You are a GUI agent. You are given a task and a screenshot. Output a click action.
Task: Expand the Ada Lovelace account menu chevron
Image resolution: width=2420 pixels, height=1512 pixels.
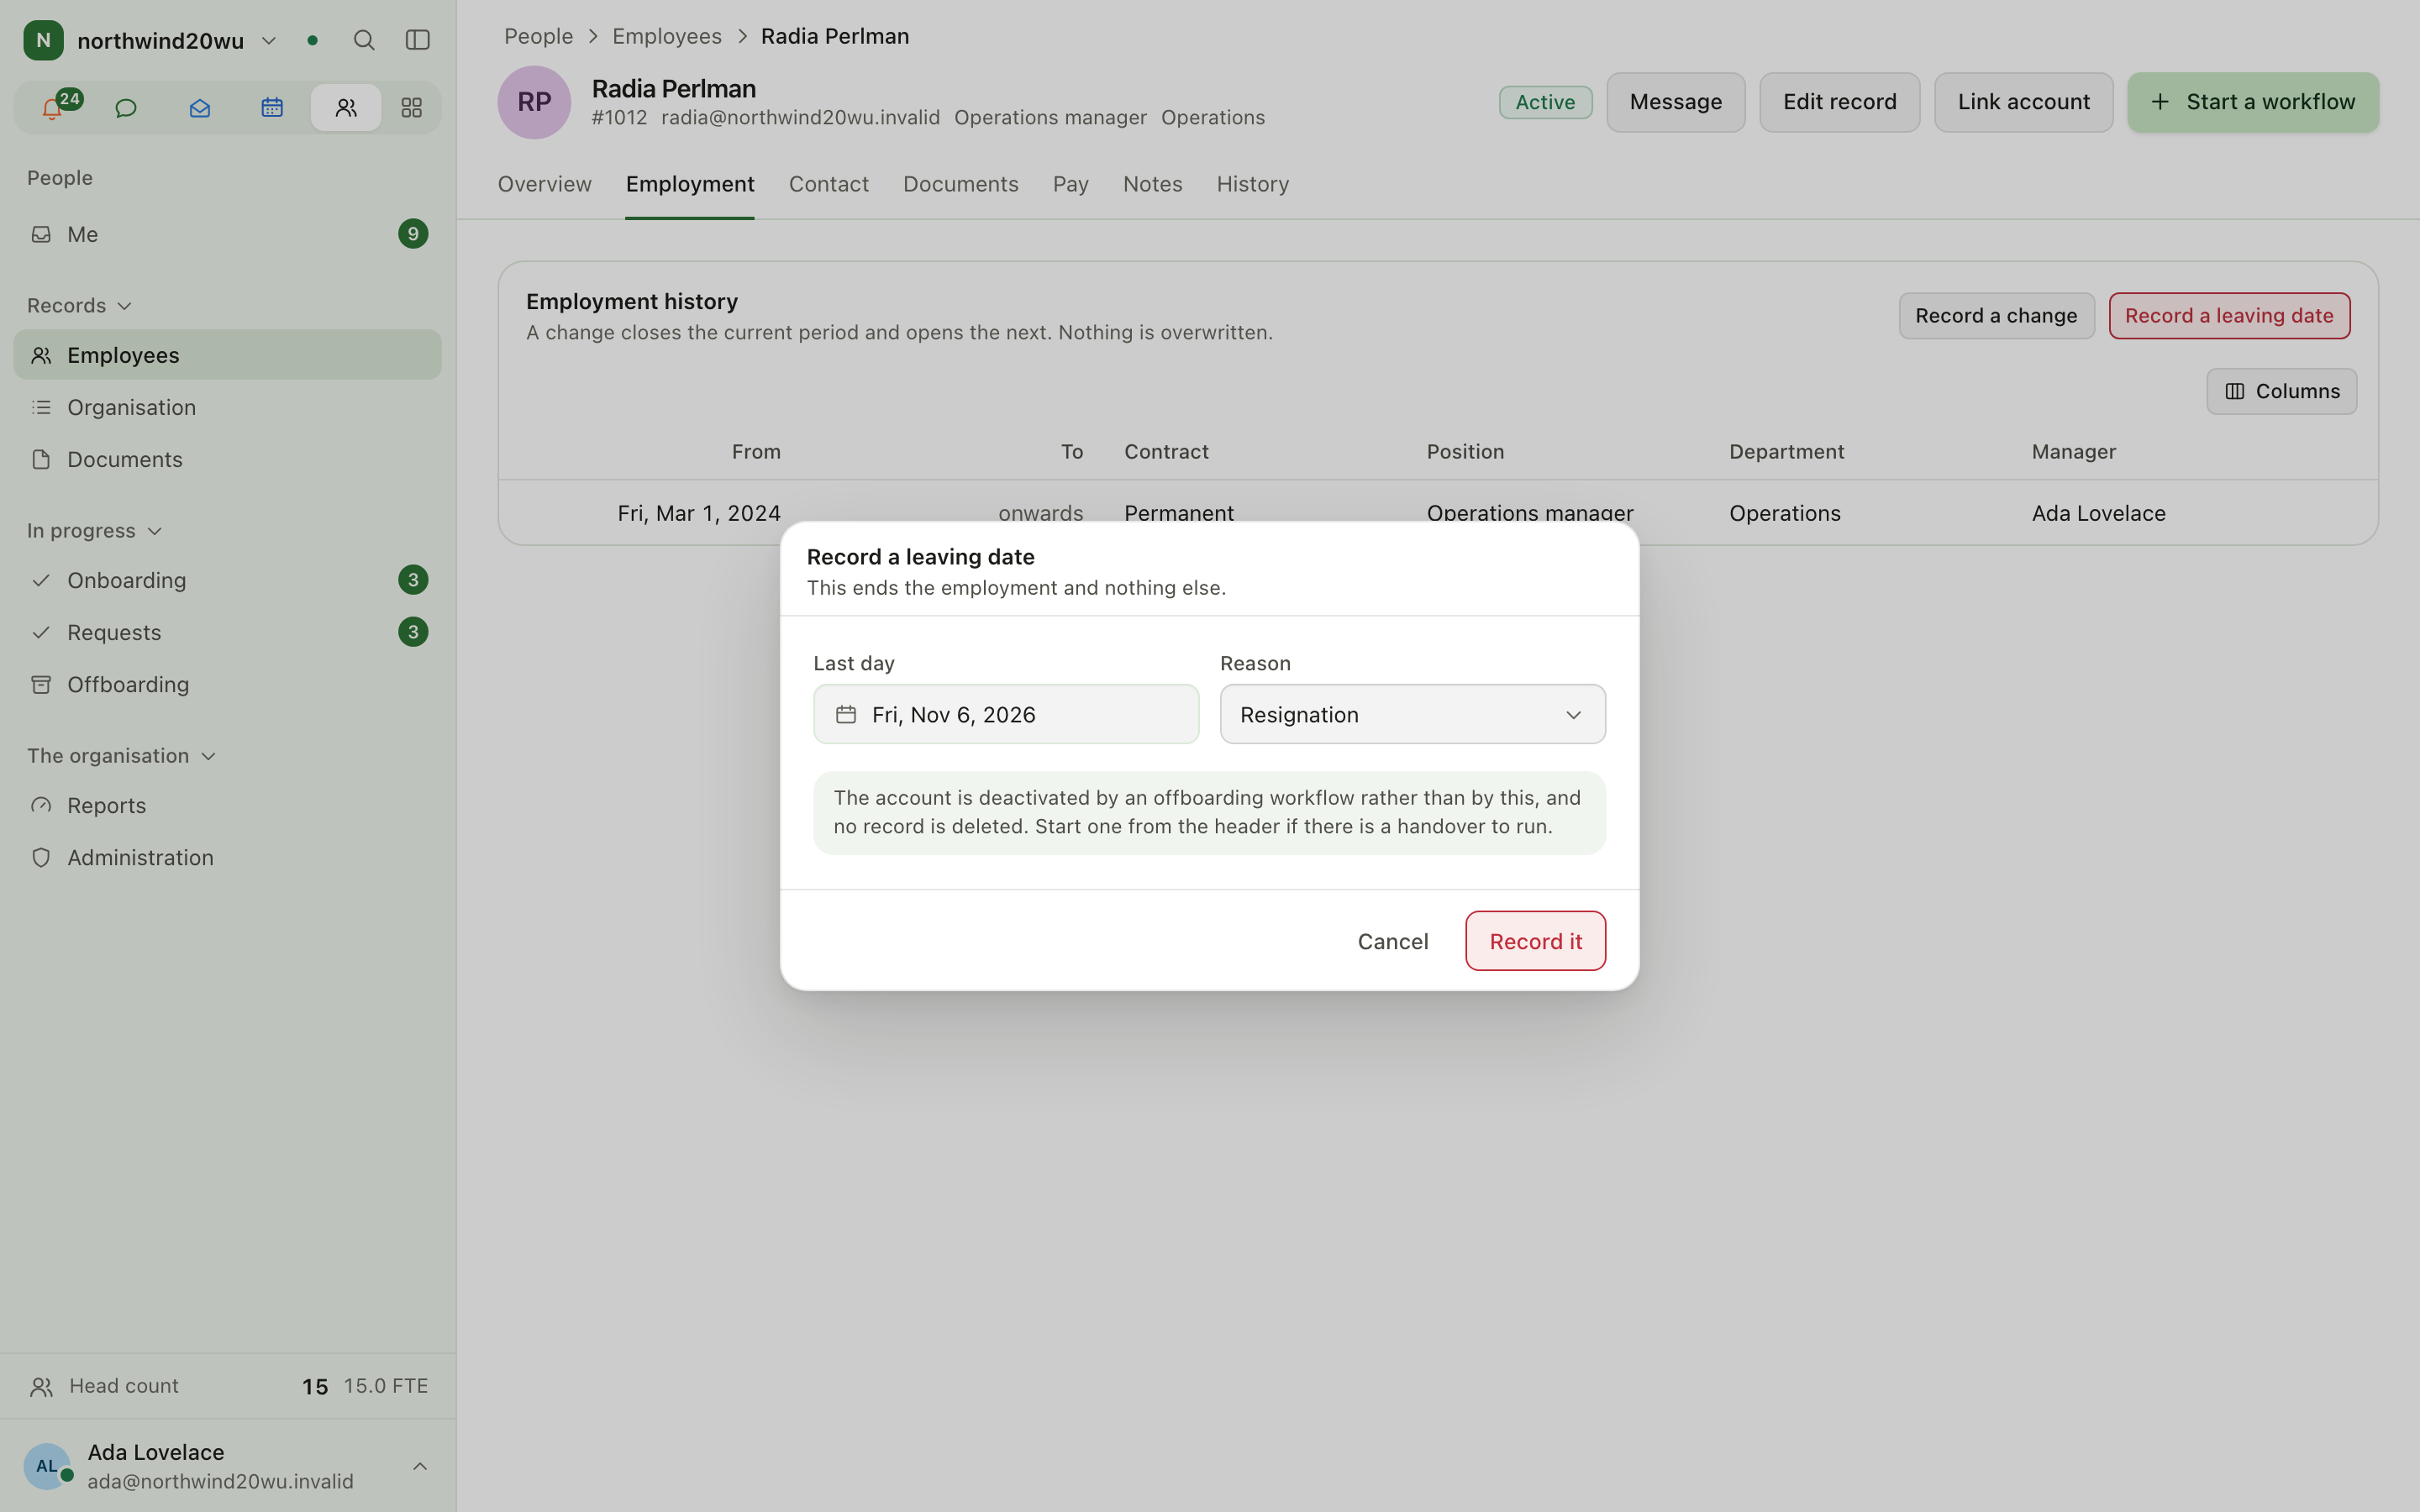click(x=420, y=1466)
